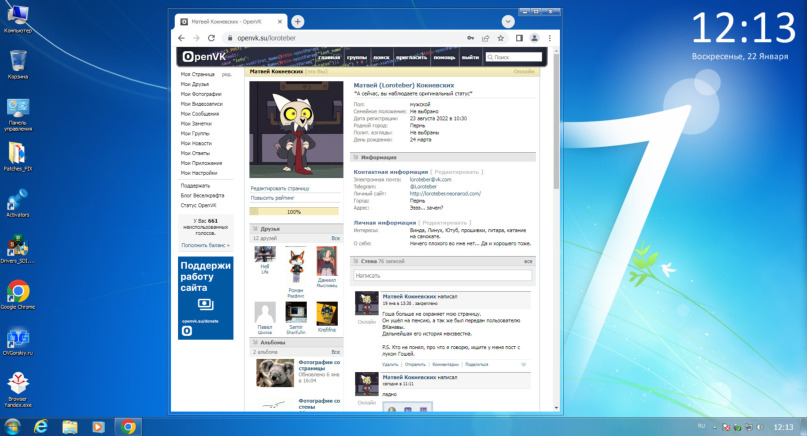The height and width of the screenshot is (436, 807).
Task: Click the 'Написать' wall post input field
Action: pyautogui.click(x=442, y=275)
